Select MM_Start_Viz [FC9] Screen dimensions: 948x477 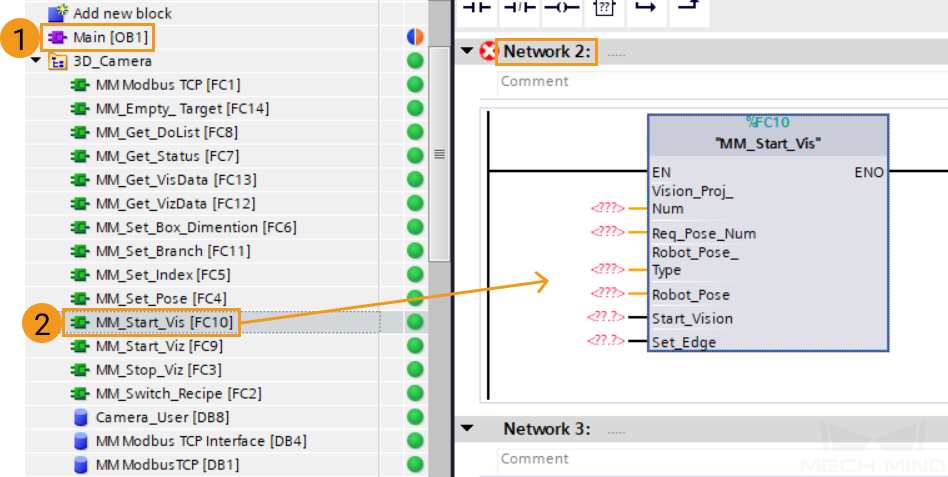click(160, 346)
